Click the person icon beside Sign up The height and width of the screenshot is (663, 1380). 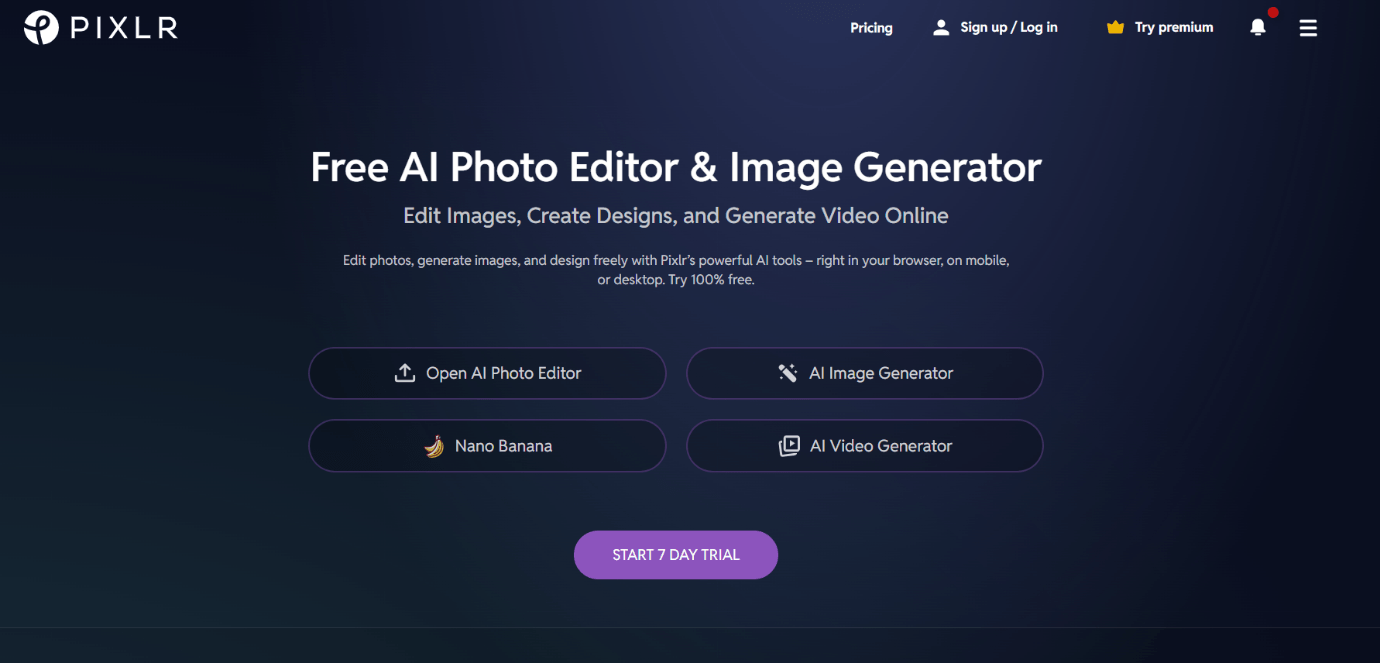pos(941,28)
